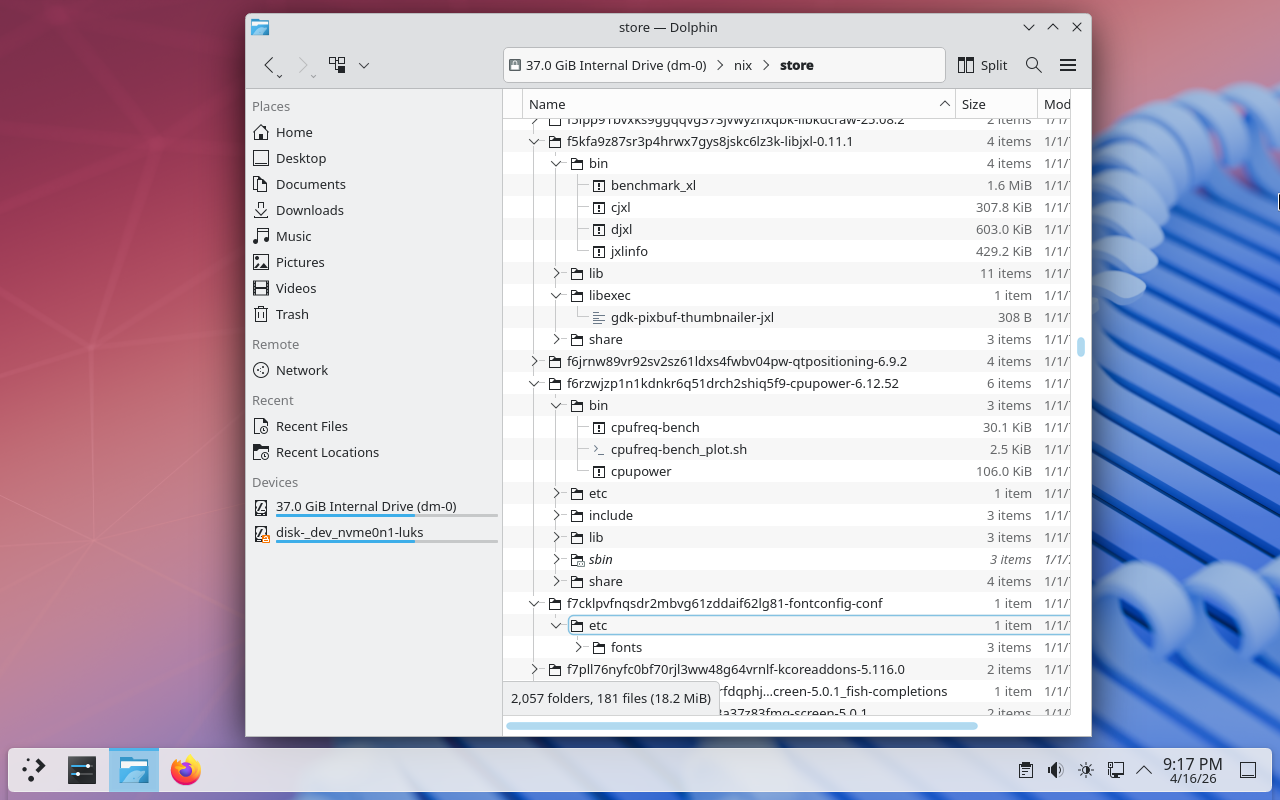The image size is (1280, 800).
Task: Open view mode dropdown arrow
Action: 364,65
